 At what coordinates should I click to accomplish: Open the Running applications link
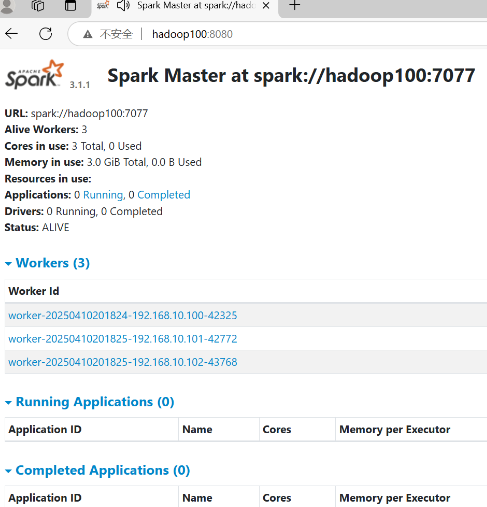click(x=103, y=195)
